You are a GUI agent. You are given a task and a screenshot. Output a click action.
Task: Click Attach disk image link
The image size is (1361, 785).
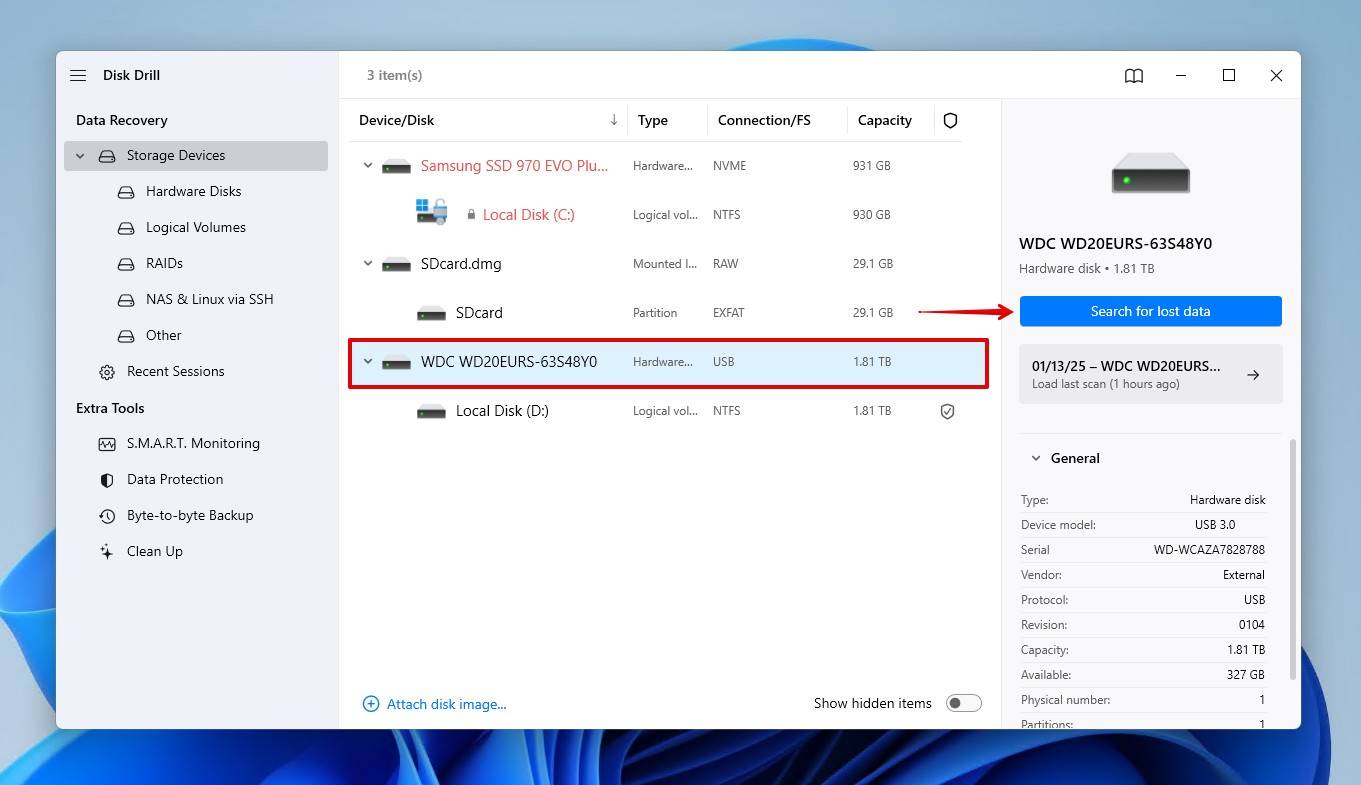click(x=446, y=704)
